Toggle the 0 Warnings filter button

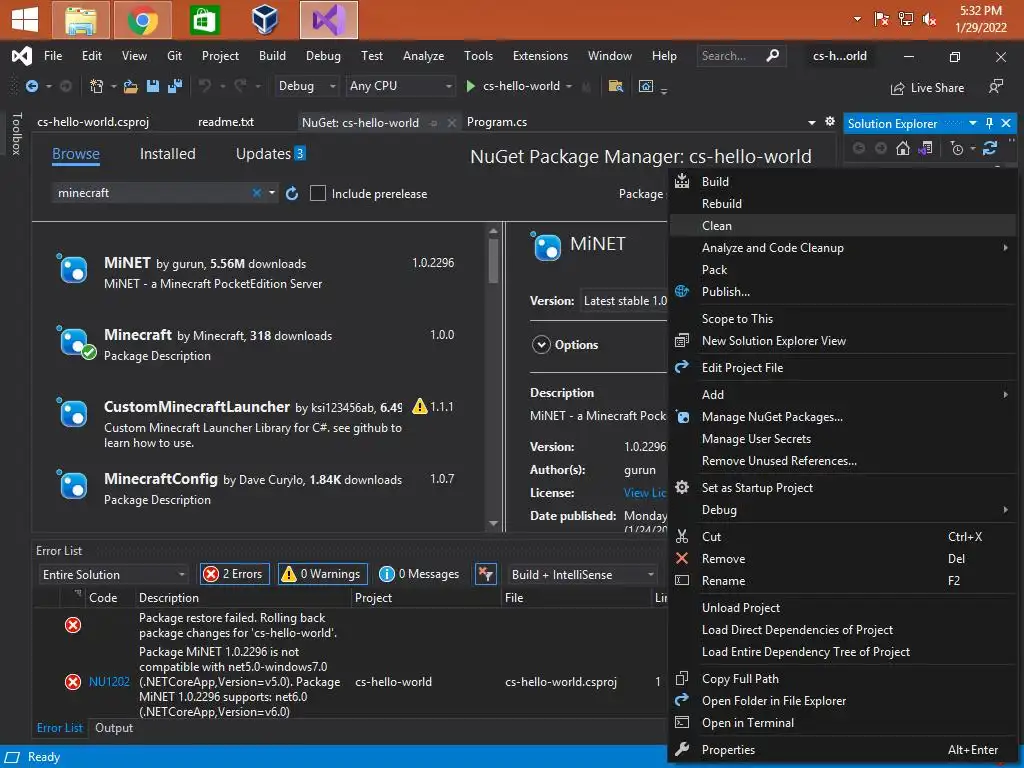[x=323, y=574]
